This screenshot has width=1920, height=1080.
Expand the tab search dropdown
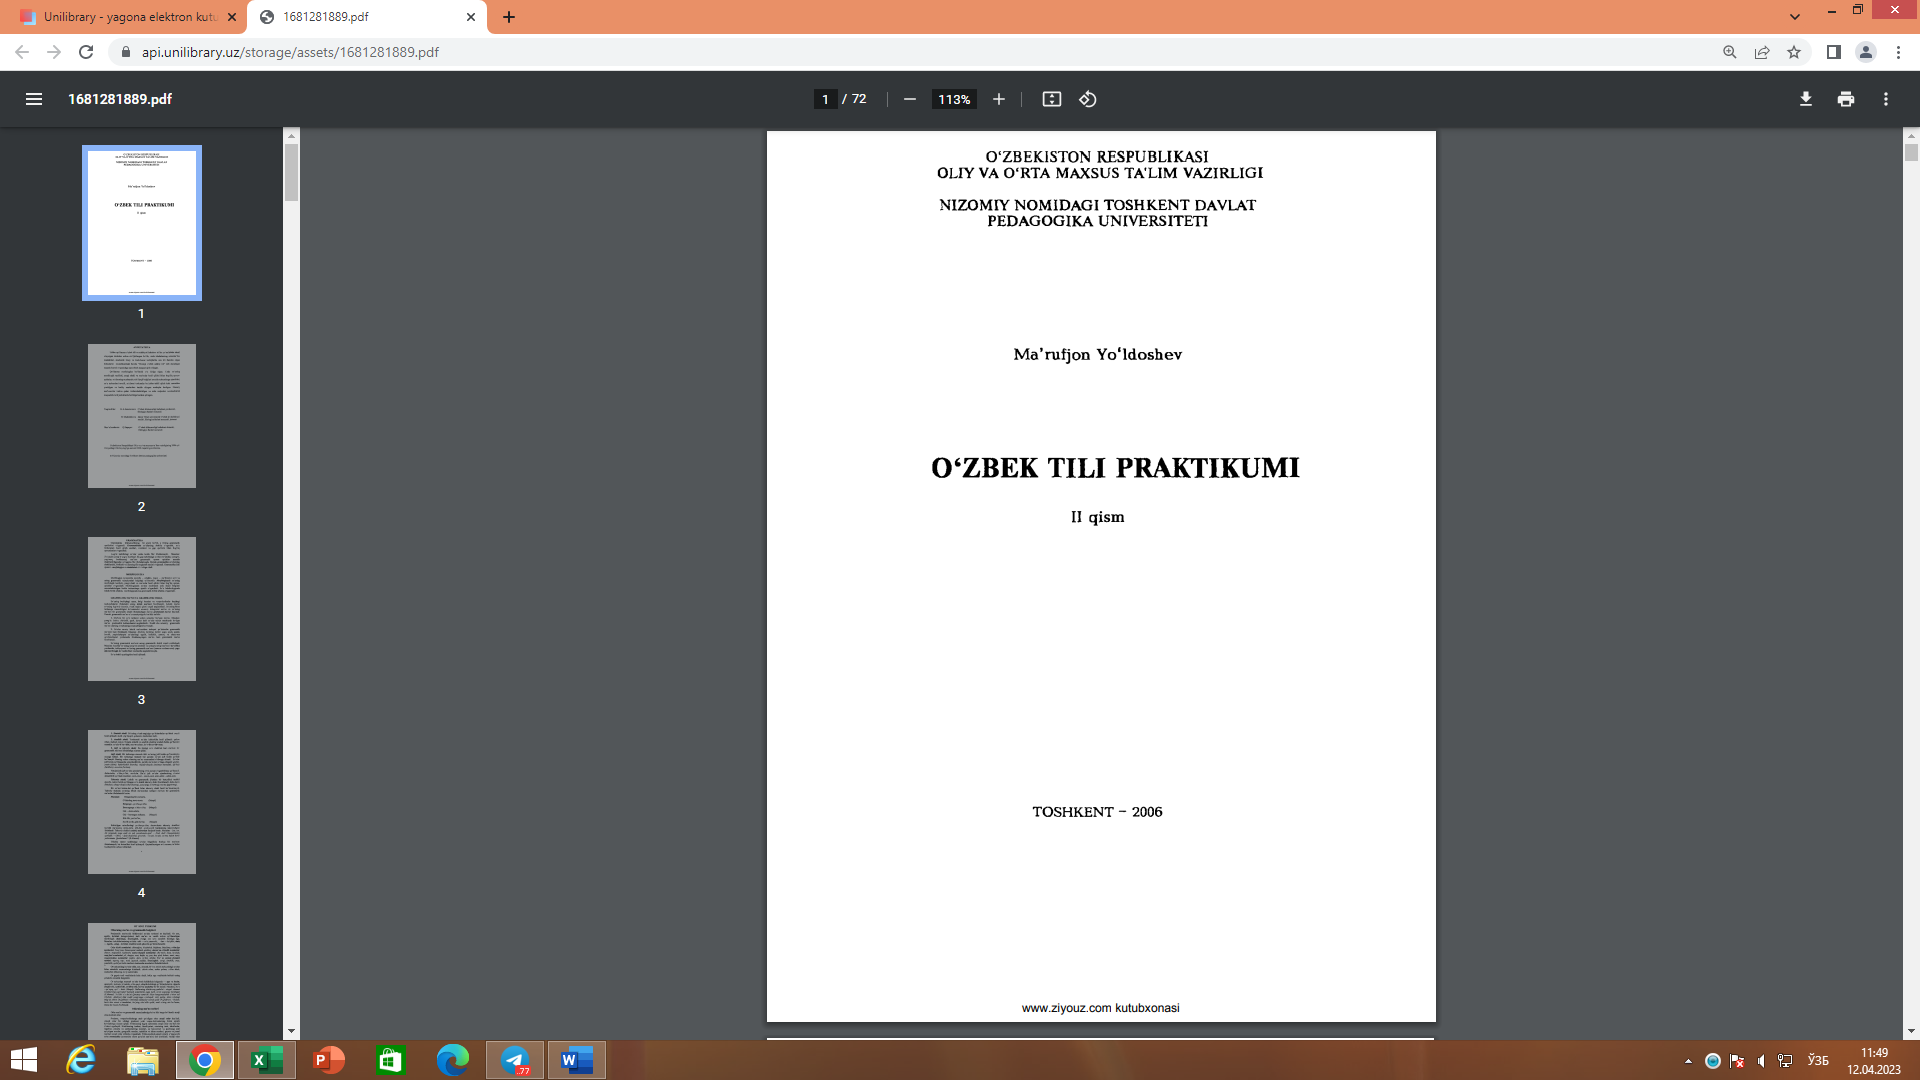coord(1795,17)
